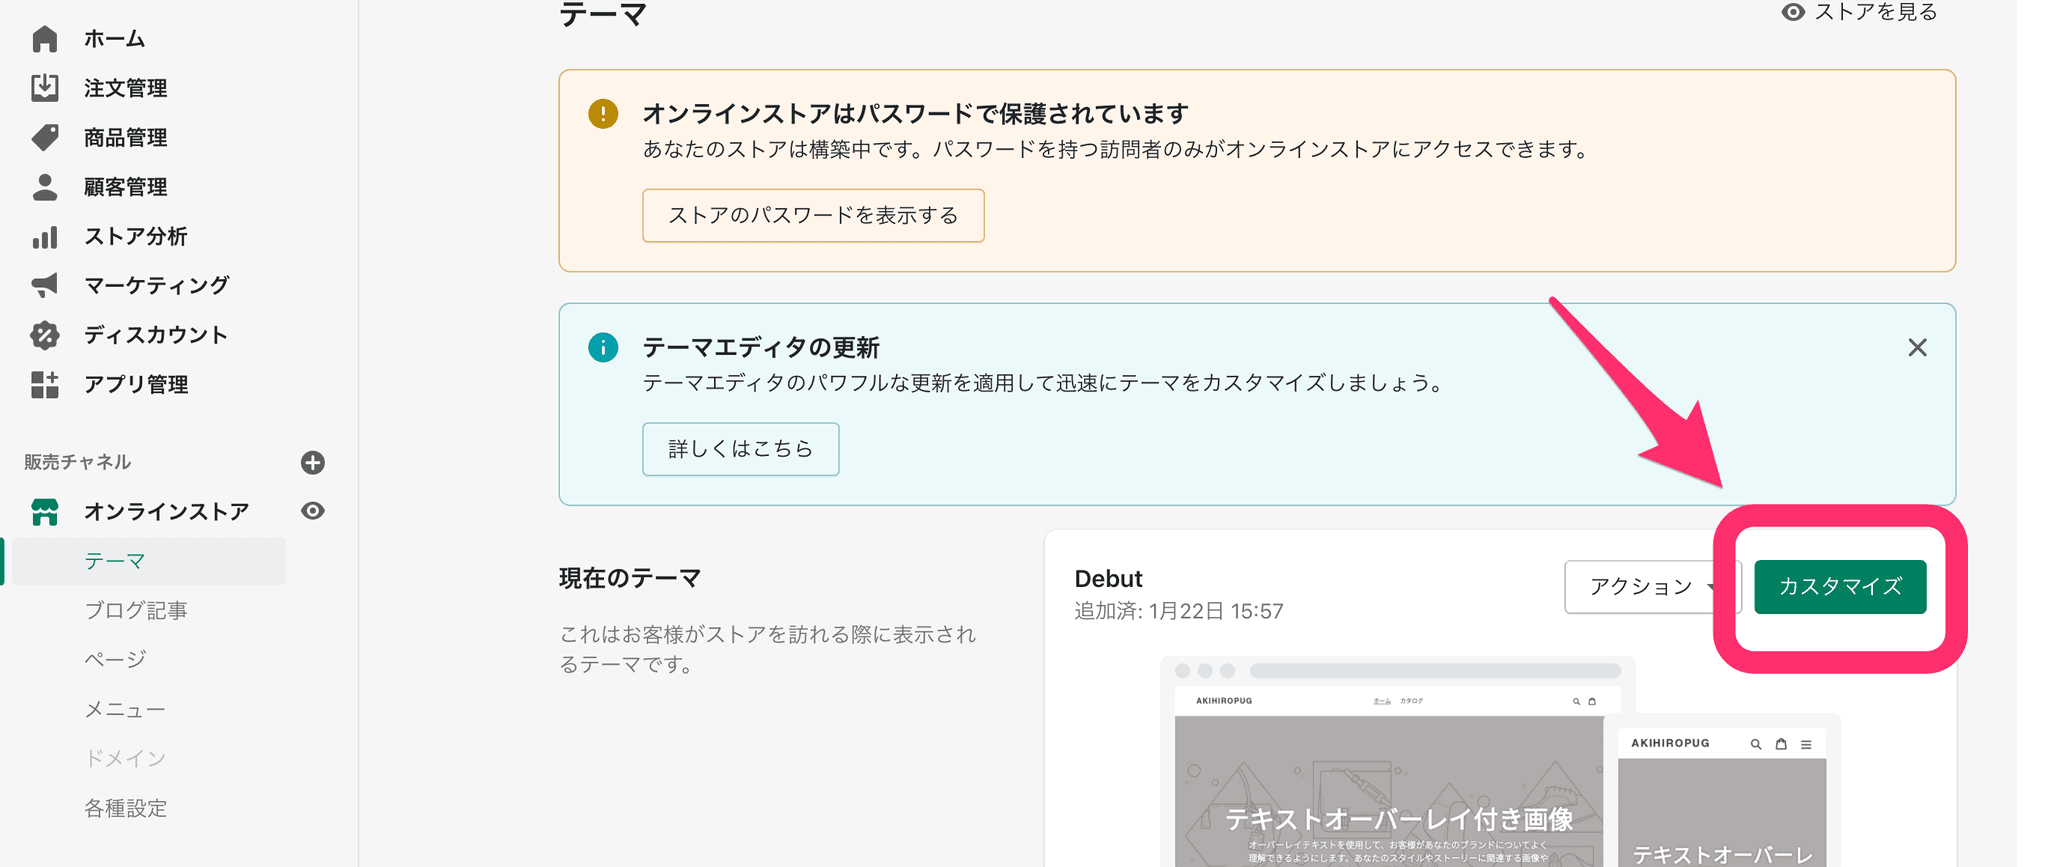Click the marketing megaphone icon
2048x867 pixels.
click(45, 286)
